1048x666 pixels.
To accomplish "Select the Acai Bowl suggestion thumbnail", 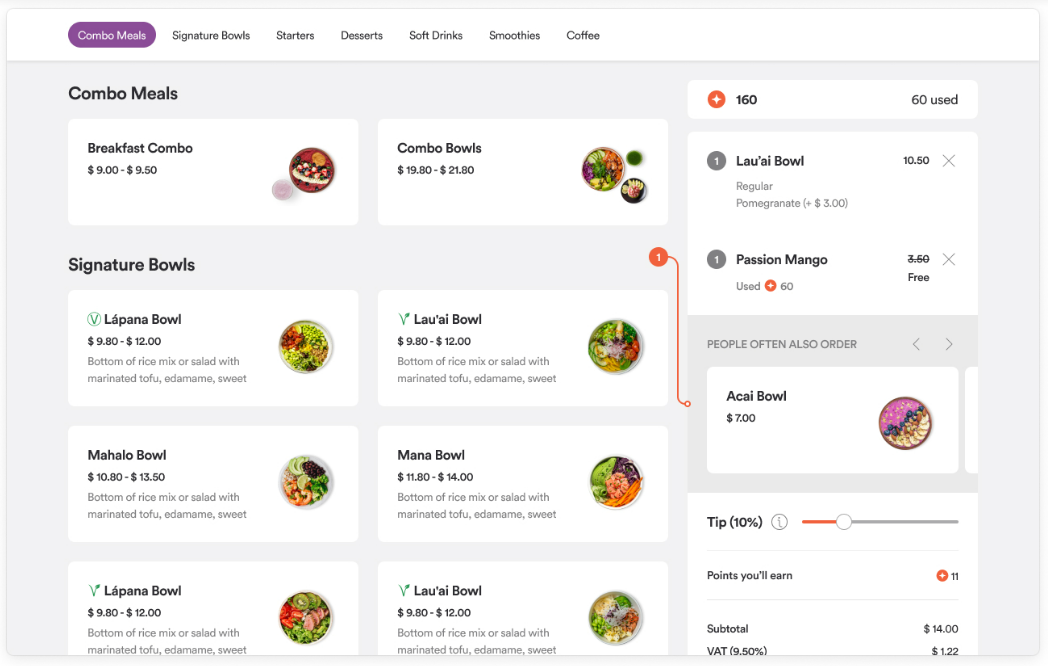I will coord(906,423).
